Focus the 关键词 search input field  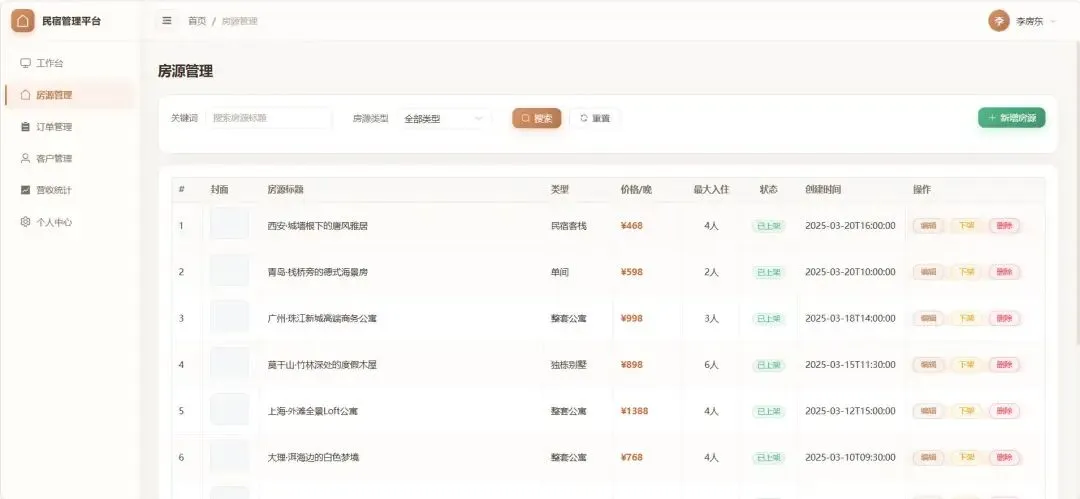click(x=269, y=118)
